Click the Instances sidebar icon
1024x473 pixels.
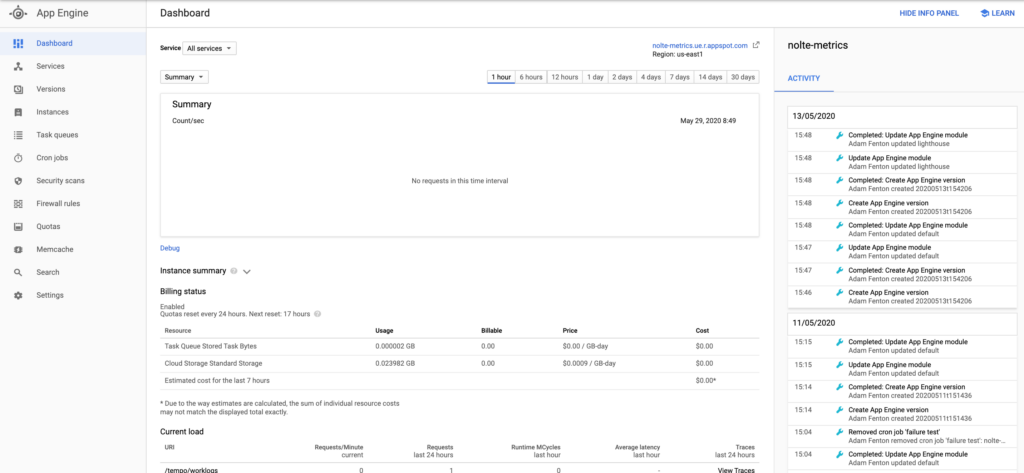pos(18,112)
